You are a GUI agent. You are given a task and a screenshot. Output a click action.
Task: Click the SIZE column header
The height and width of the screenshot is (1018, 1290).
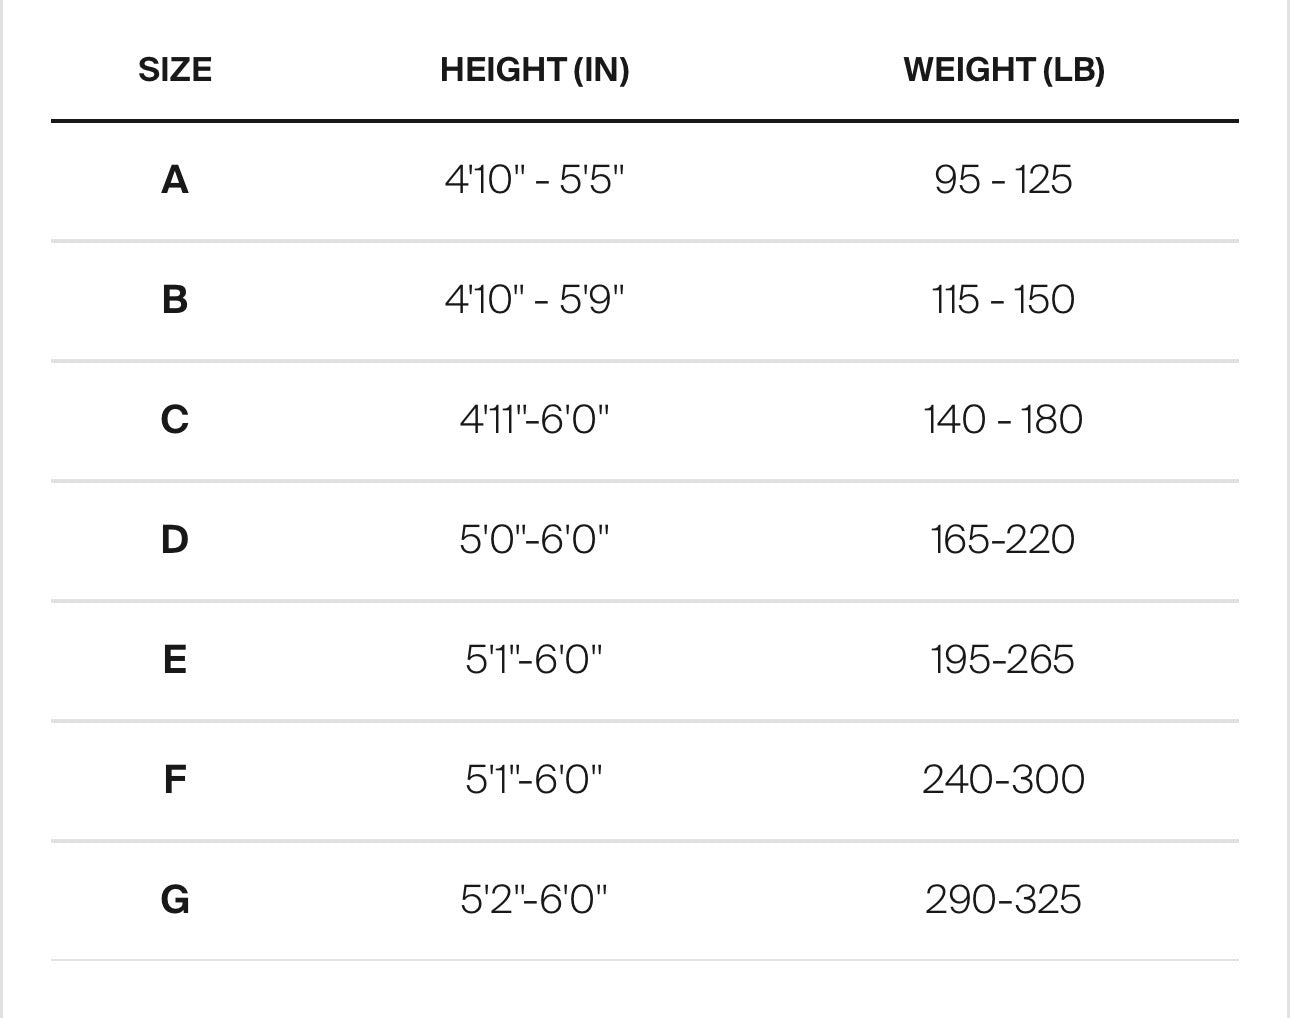175,70
